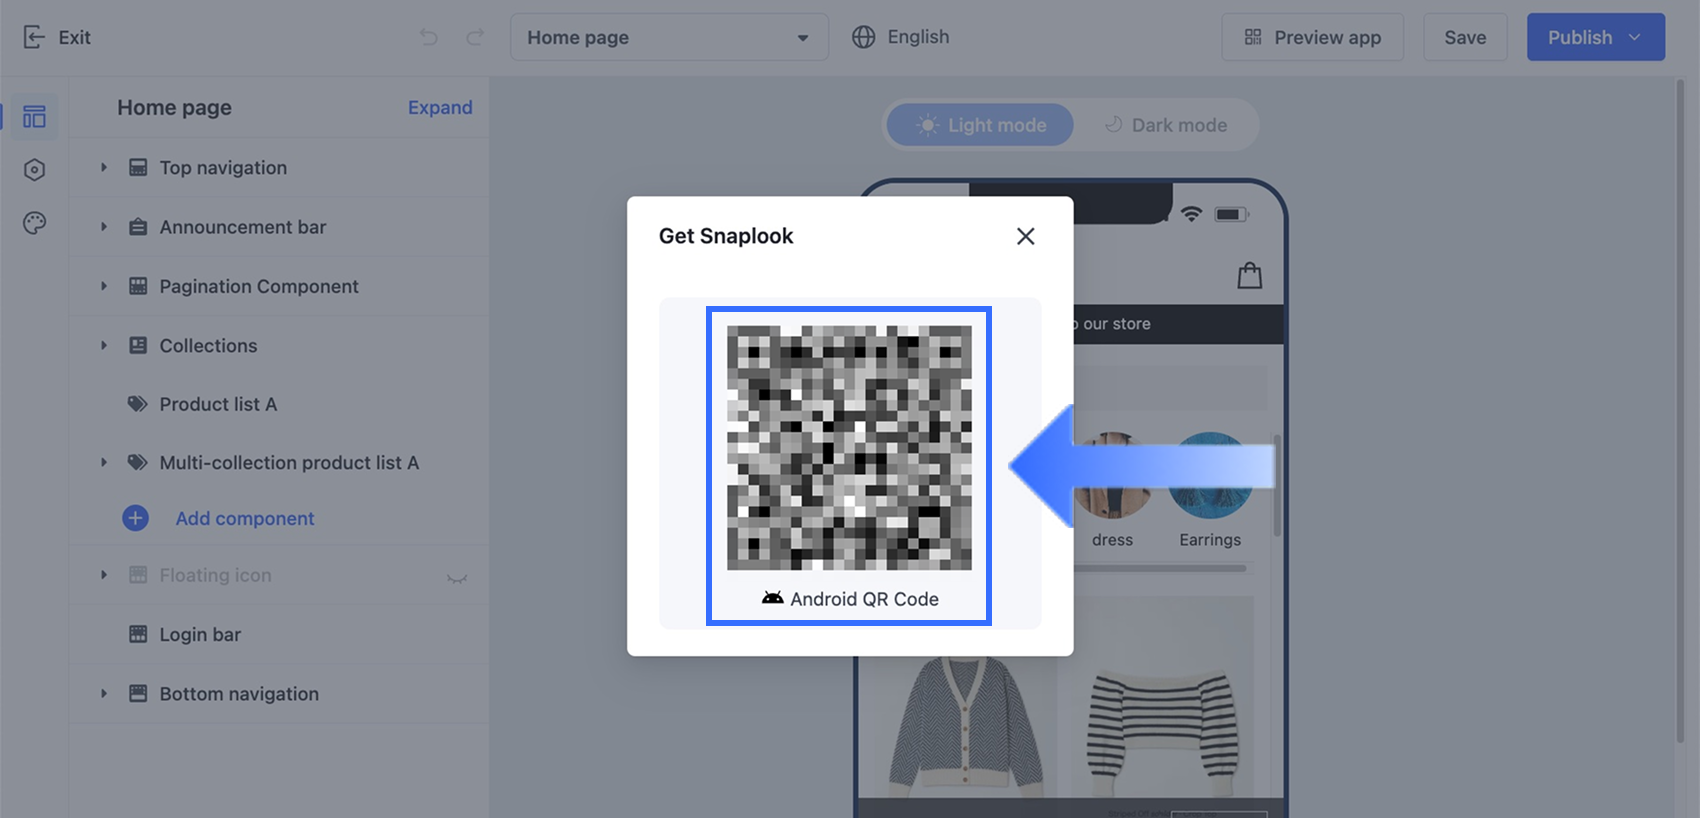1700x818 pixels.
Task: Click the Earrings category in phone preview
Action: tap(1210, 490)
